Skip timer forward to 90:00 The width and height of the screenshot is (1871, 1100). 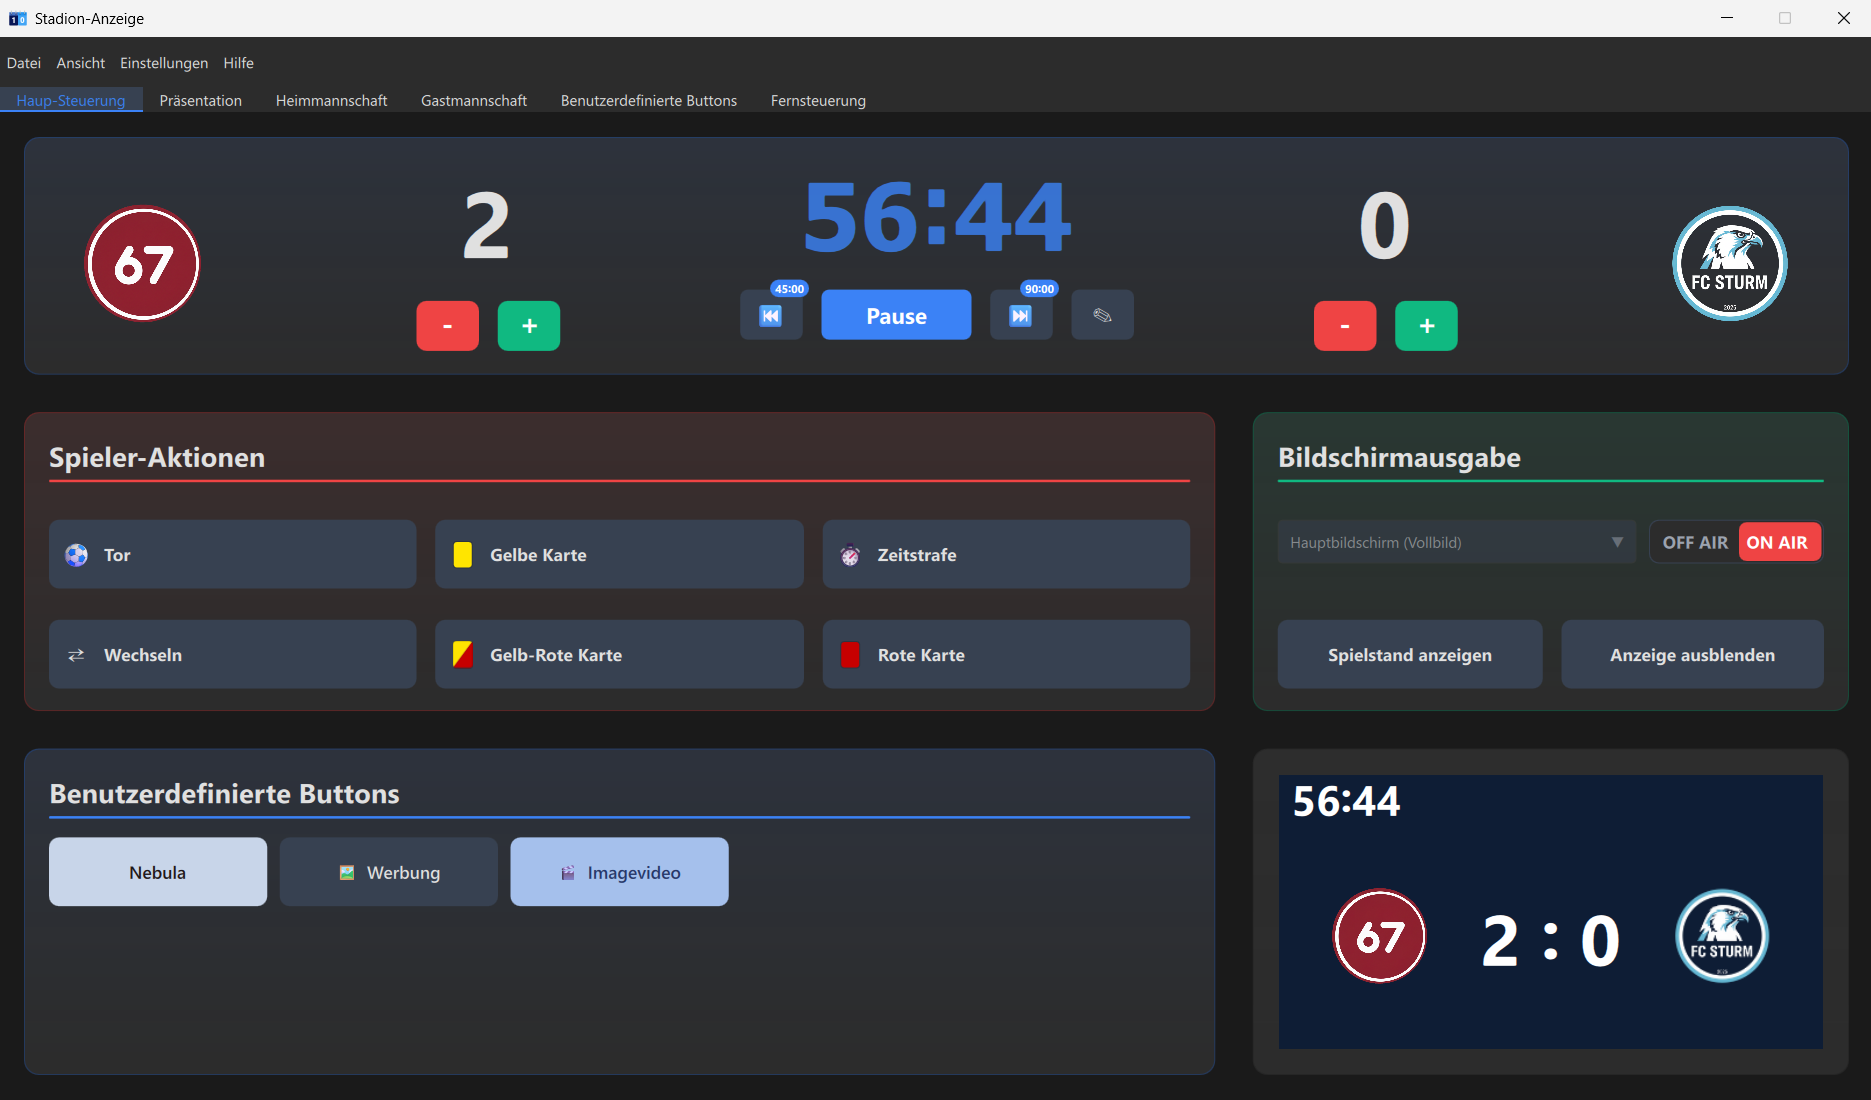tap(1020, 316)
